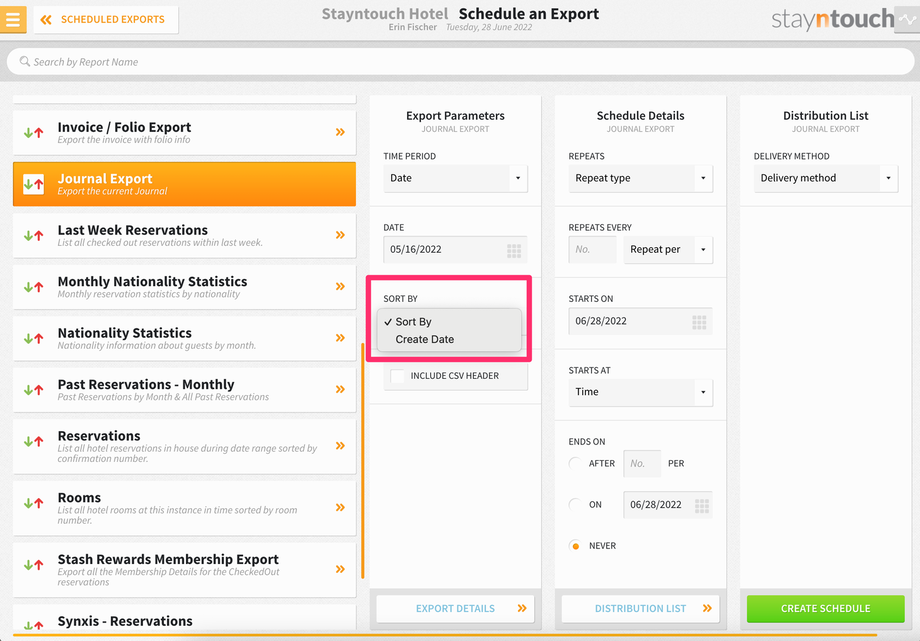Open the chevron for Past Reservations - Monthly
920x641 pixels.
coord(340,389)
